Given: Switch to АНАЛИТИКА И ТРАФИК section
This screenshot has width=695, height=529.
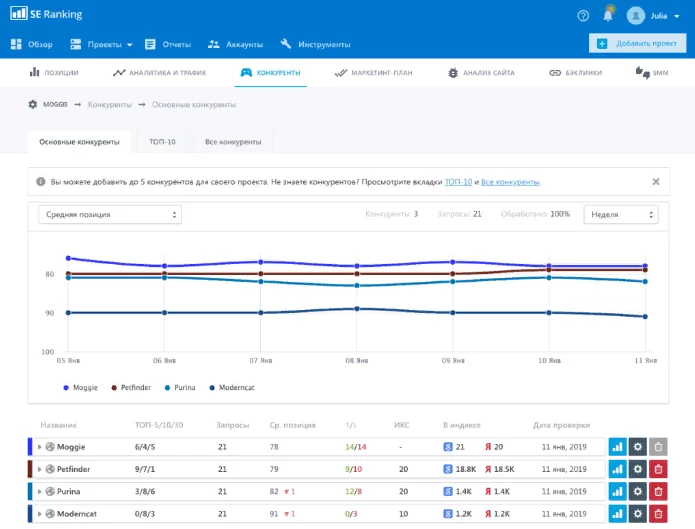Looking at the screenshot, I should [160, 72].
